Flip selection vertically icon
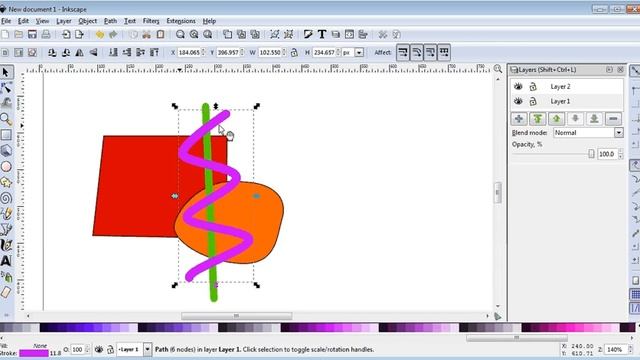Screen dimensions: 640x360 (93, 52)
